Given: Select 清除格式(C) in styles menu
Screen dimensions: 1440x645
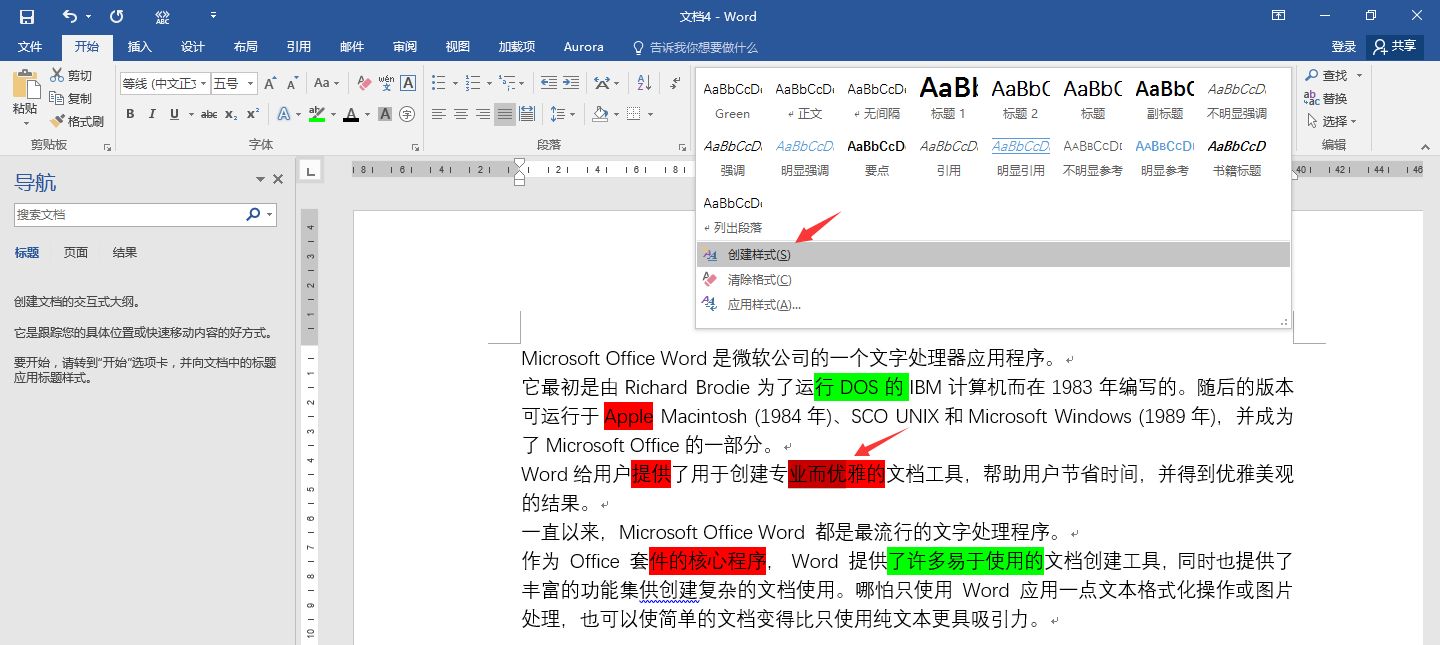Looking at the screenshot, I should [x=993, y=280].
